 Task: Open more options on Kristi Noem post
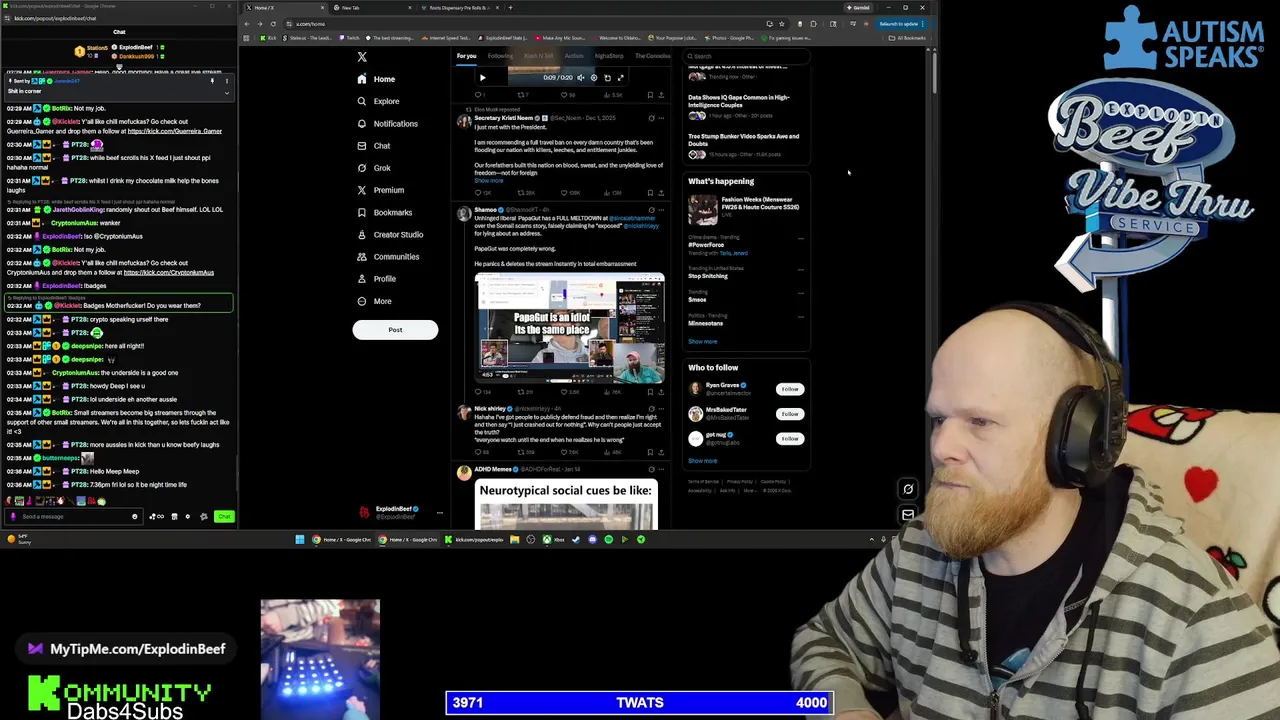661,118
